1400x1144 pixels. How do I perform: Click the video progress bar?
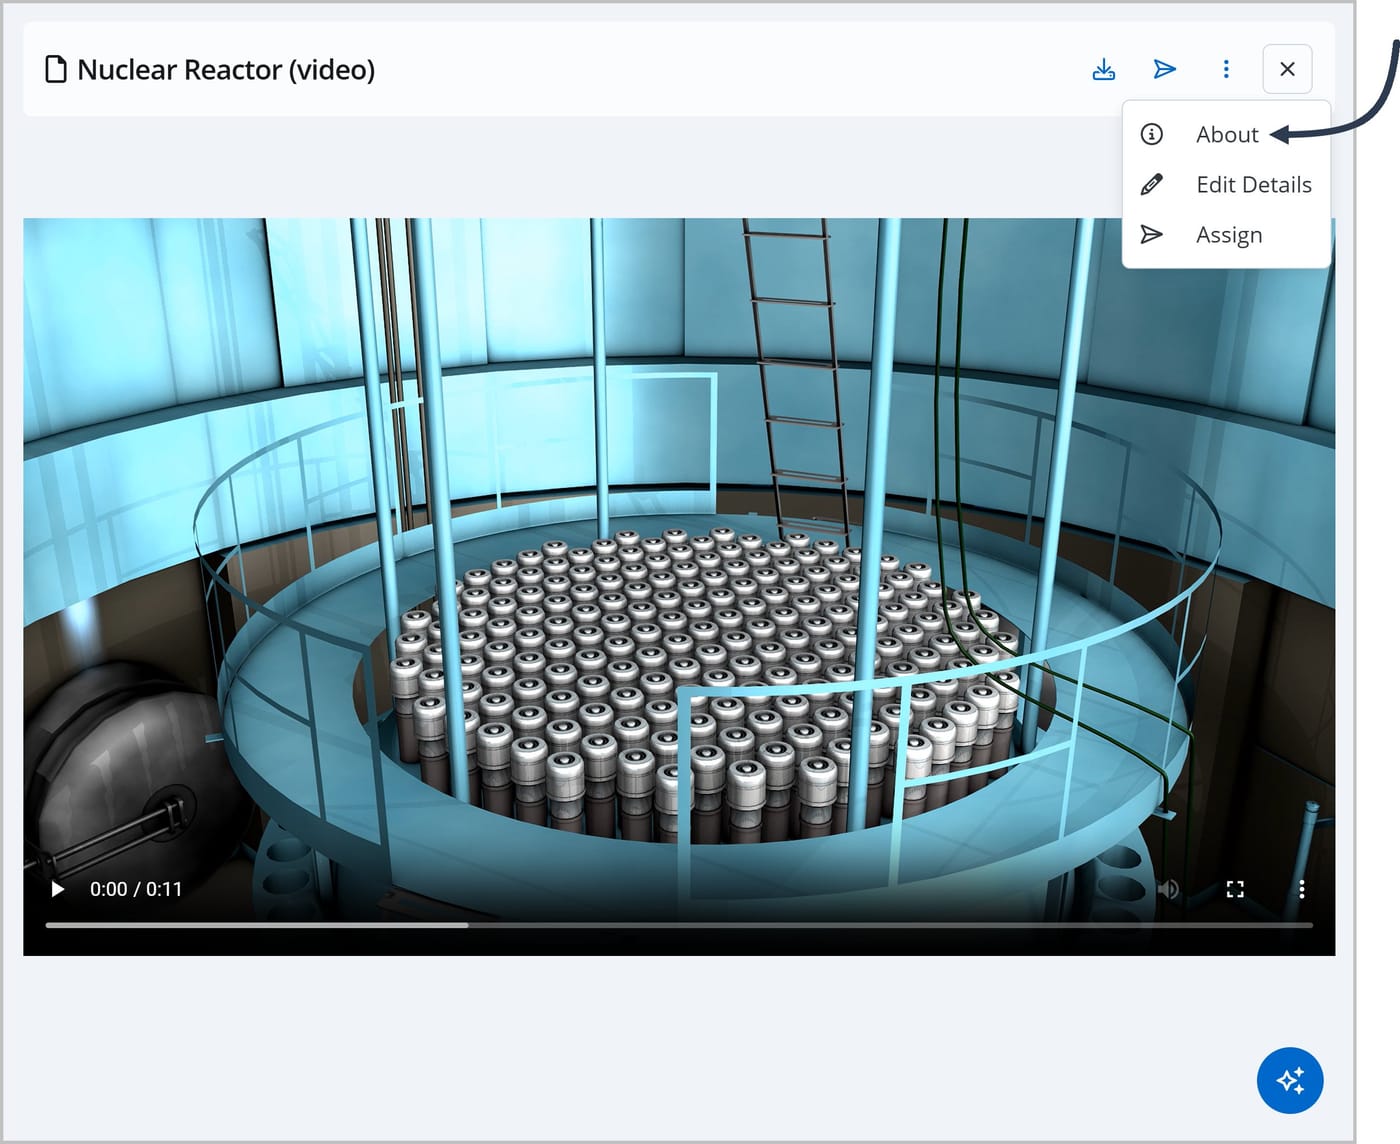[x=679, y=925]
